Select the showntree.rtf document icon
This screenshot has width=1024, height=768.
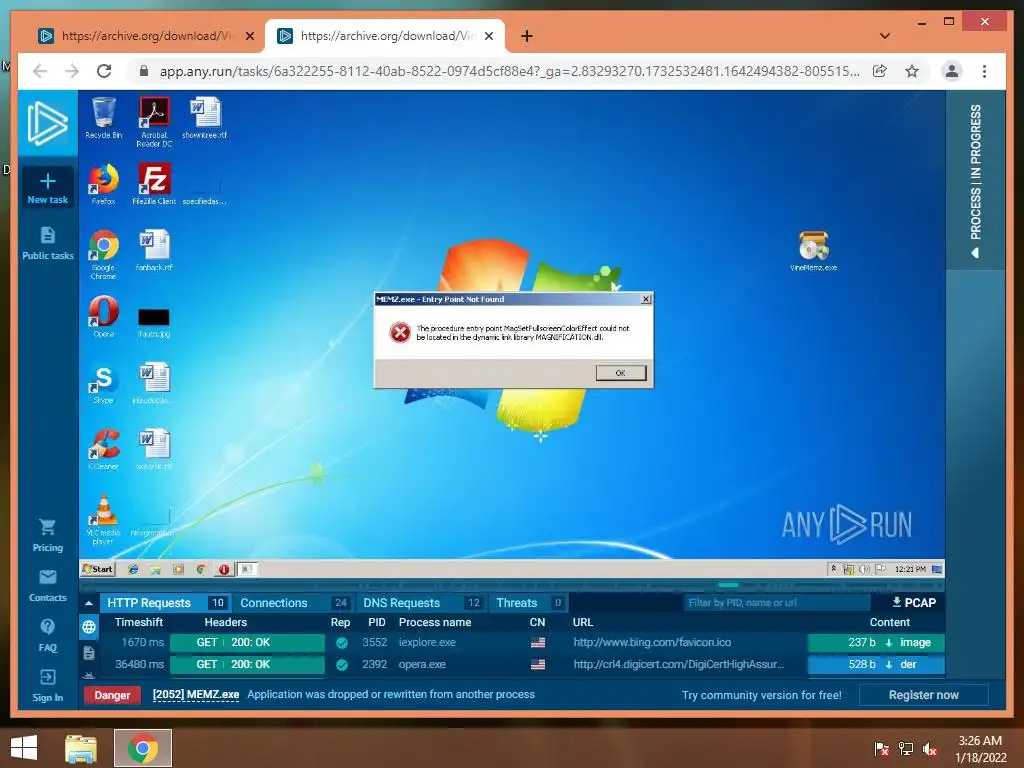204,118
